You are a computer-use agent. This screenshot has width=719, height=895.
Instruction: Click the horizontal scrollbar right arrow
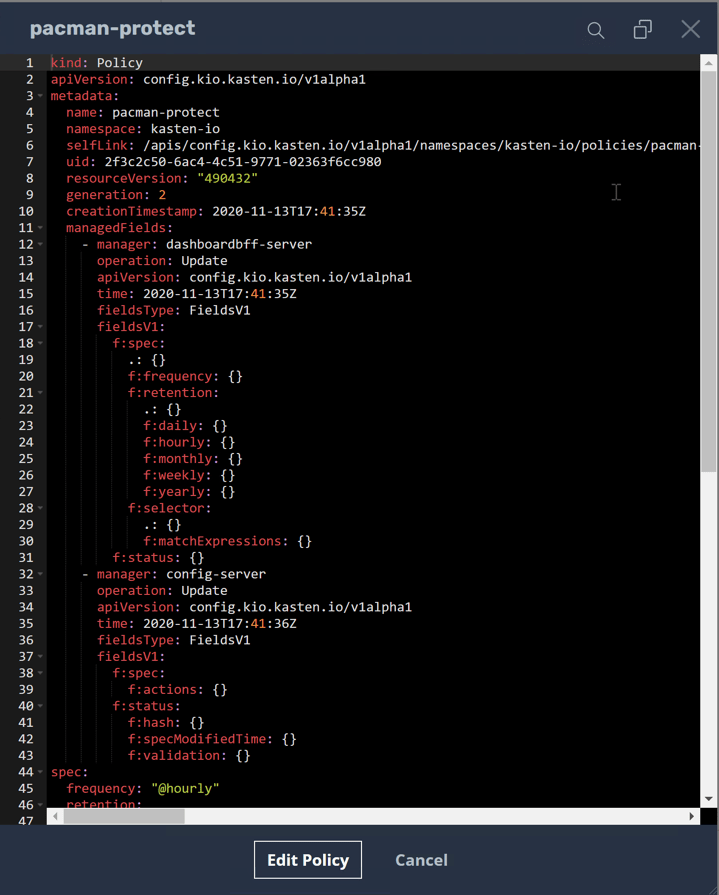point(692,816)
